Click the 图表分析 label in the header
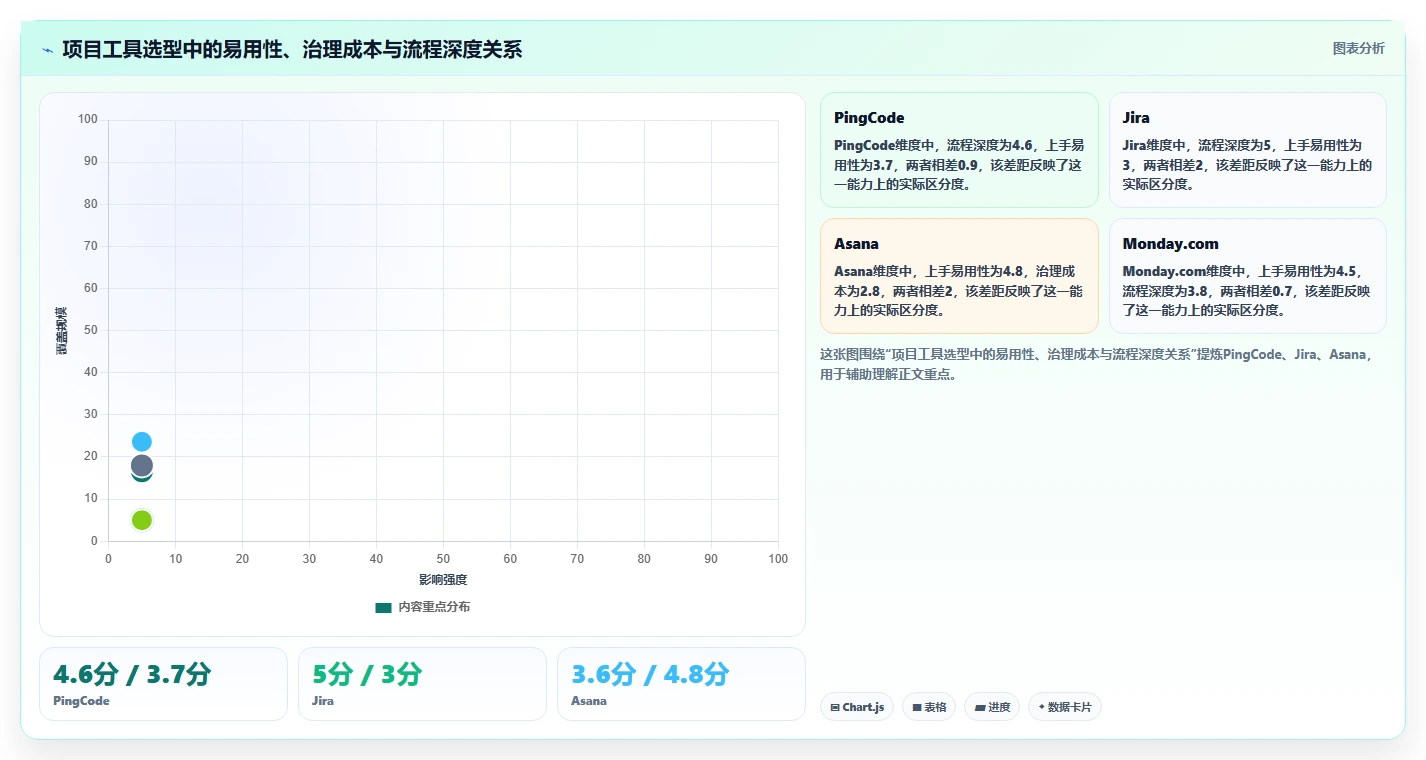The image size is (1426, 760). (1358, 48)
